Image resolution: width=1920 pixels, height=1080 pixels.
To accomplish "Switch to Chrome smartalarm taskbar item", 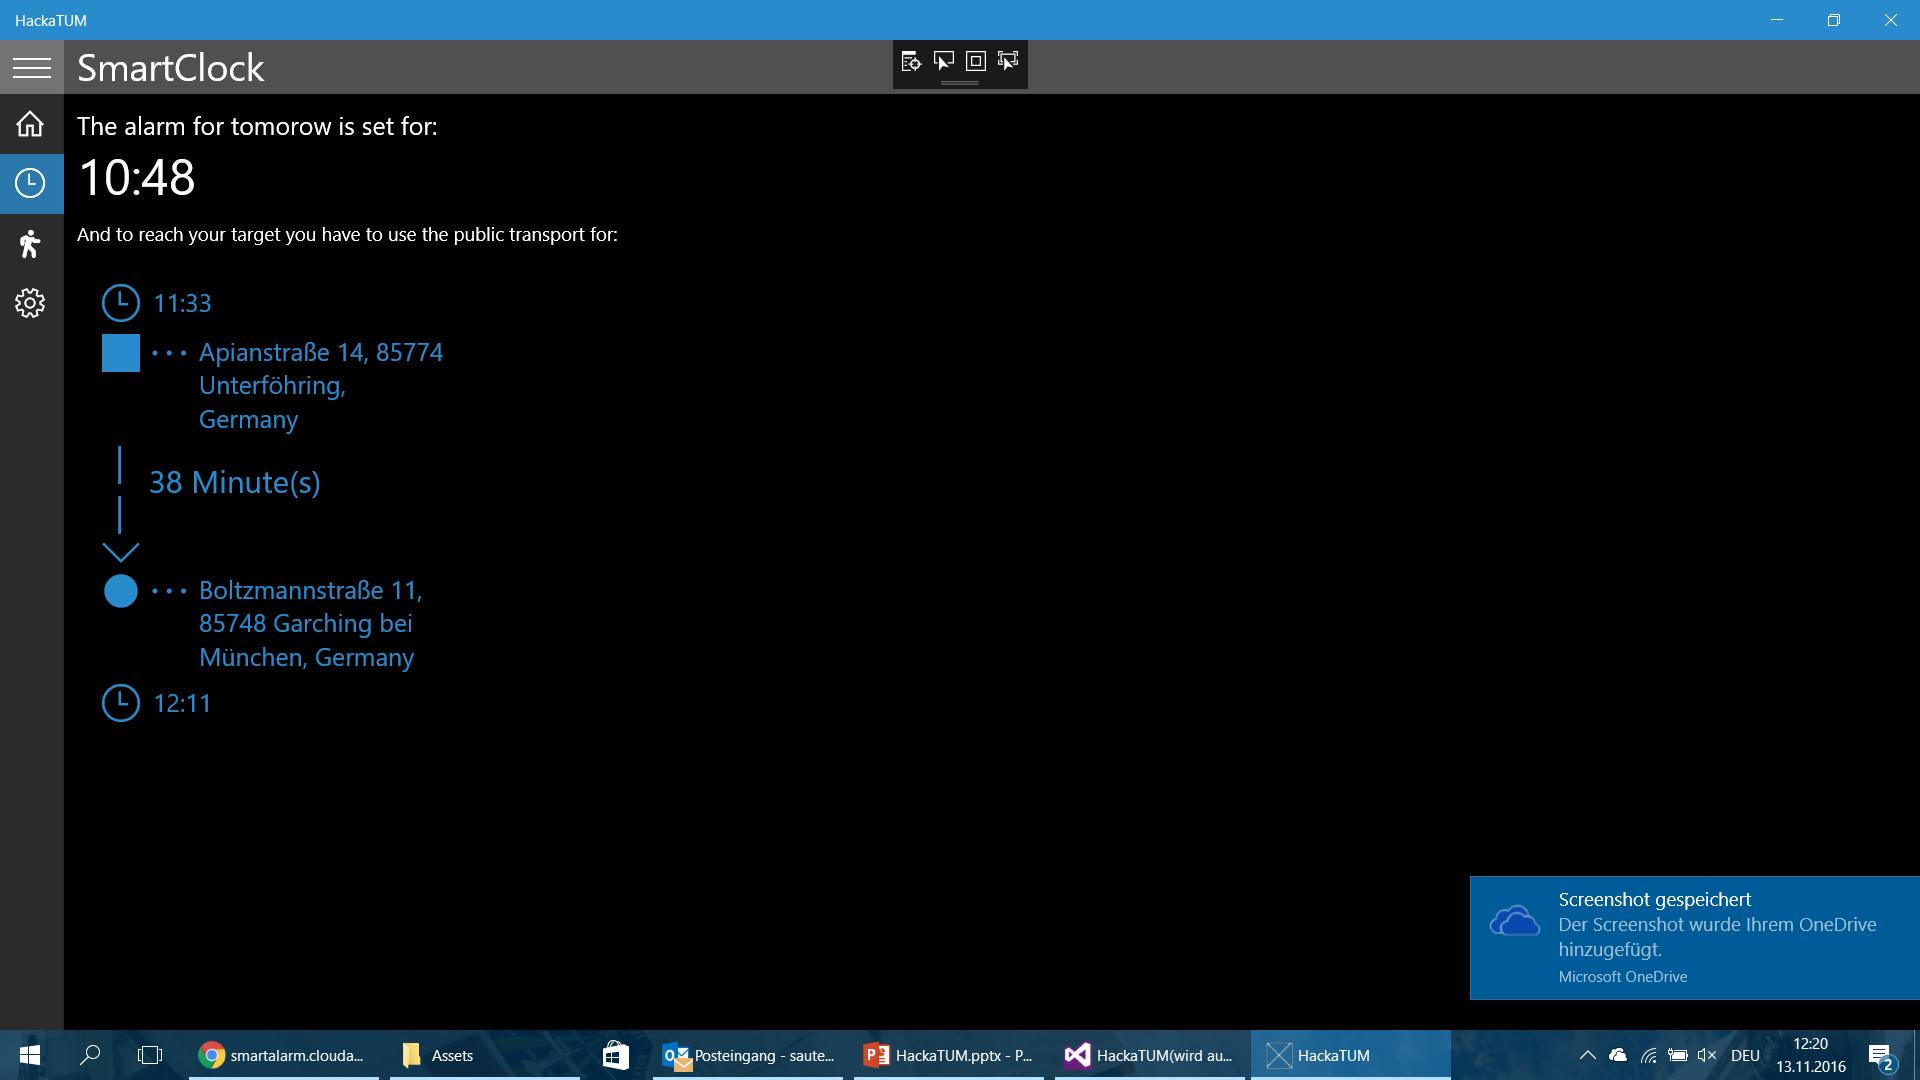I will pyautogui.click(x=282, y=1055).
